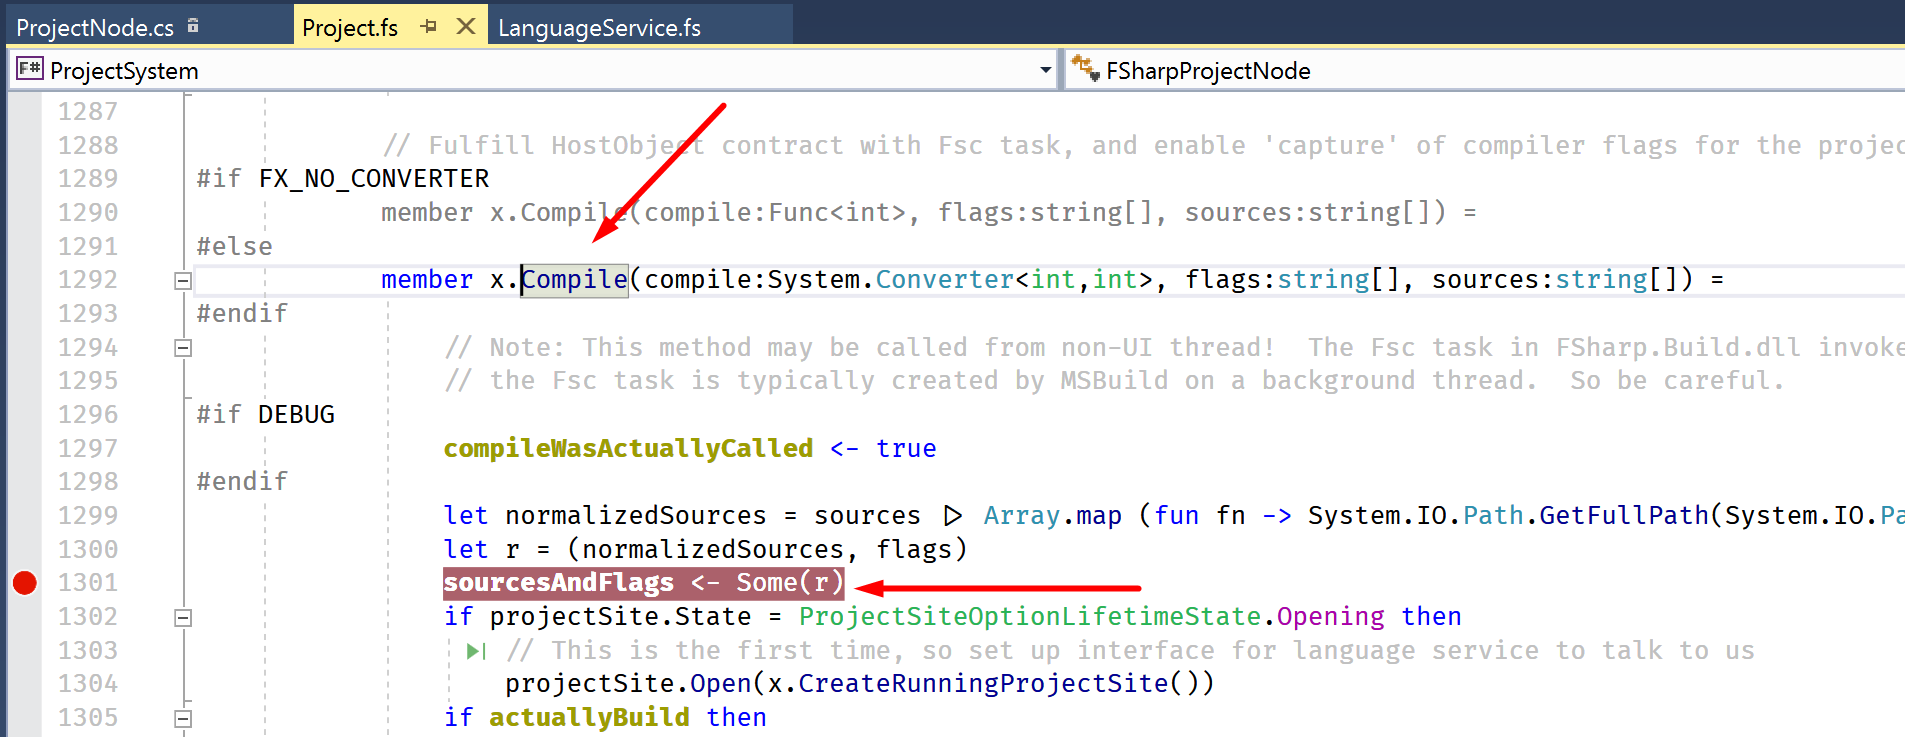
Task: Collapse the outline region at line 1294
Action: (183, 348)
